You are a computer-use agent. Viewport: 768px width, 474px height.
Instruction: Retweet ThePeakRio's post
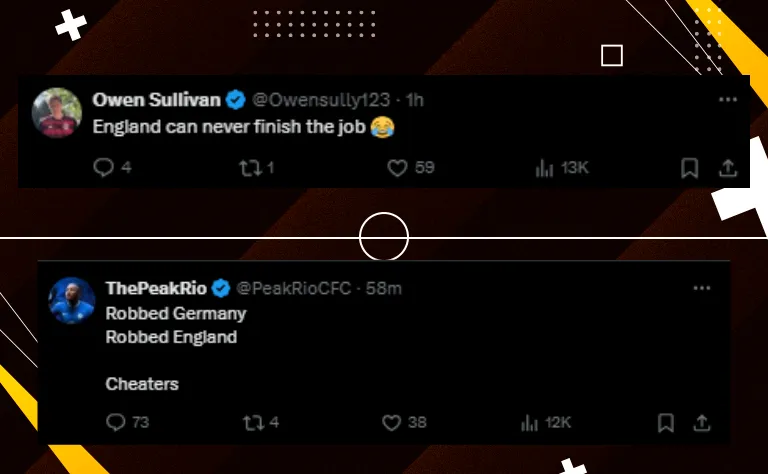coord(252,423)
